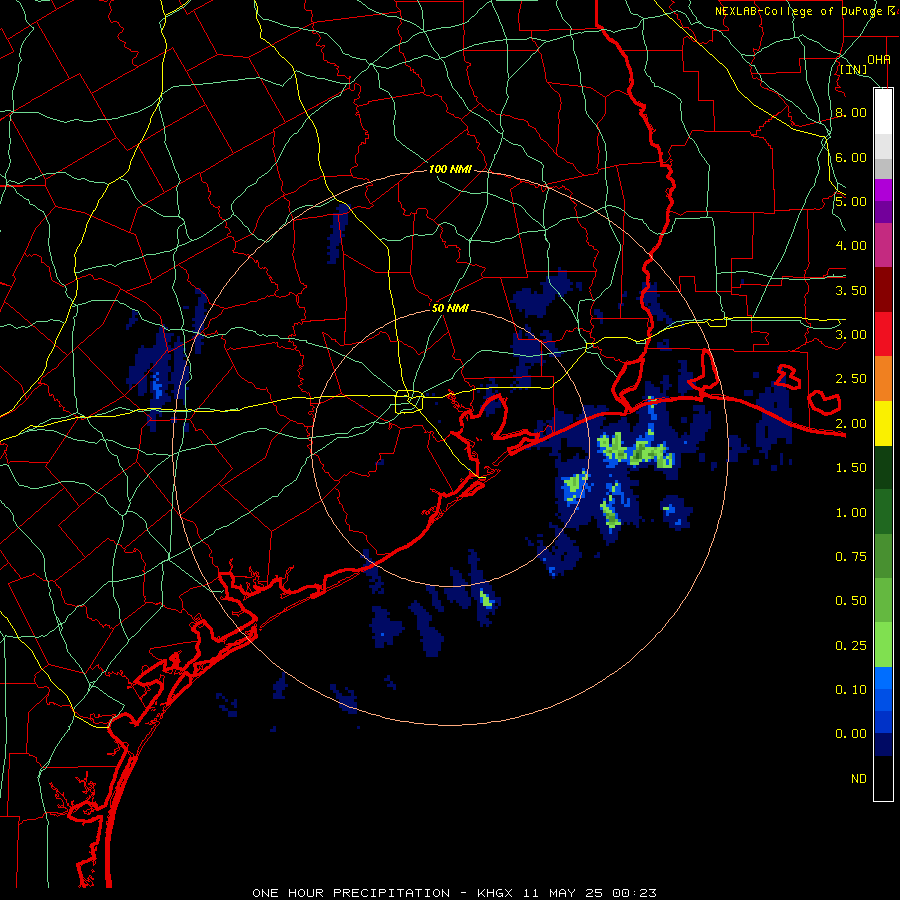900x900 pixels.
Task: Click the 1.50 legend value
Action: (x=851, y=468)
